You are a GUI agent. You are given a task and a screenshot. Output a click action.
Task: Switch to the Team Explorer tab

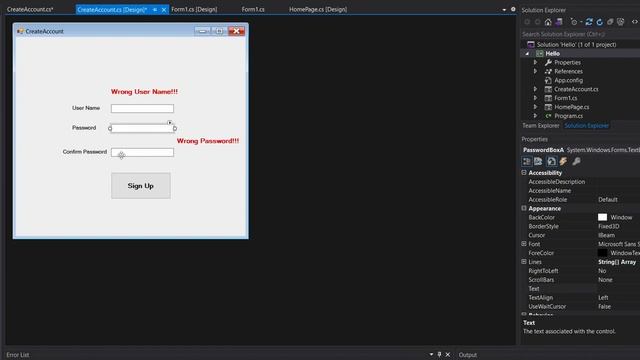(x=540, y=126)
